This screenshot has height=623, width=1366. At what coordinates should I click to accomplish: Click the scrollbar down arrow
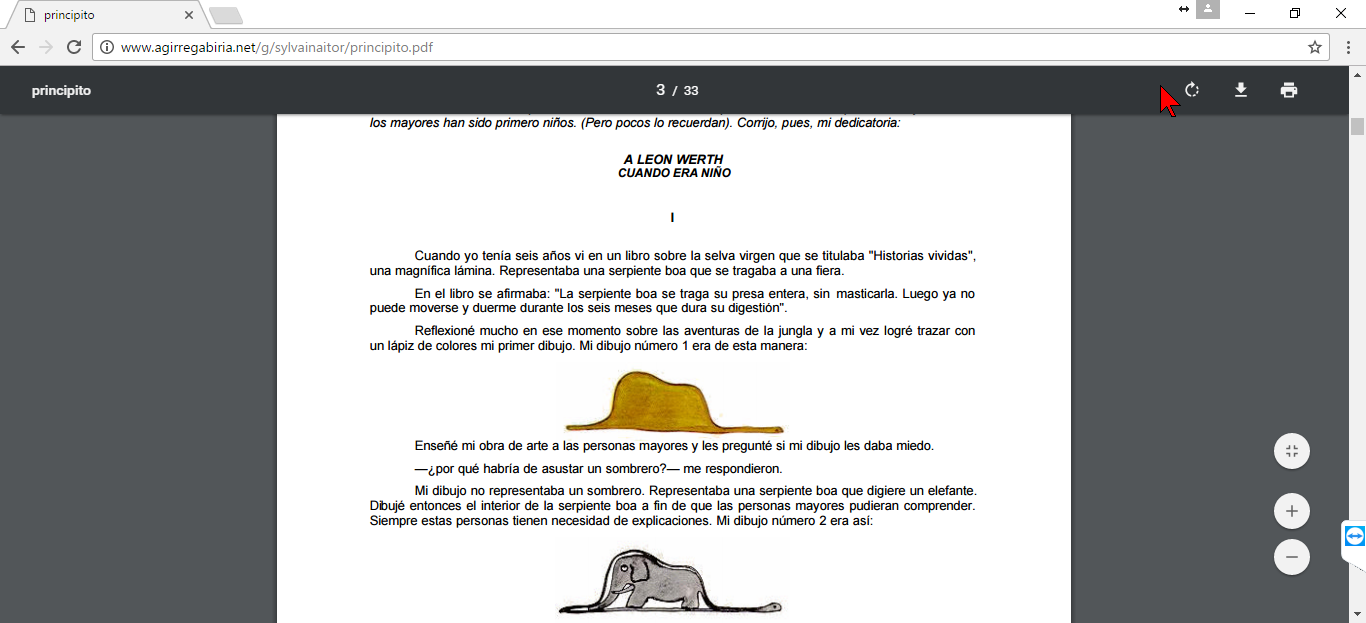(x=1357, y=615)
